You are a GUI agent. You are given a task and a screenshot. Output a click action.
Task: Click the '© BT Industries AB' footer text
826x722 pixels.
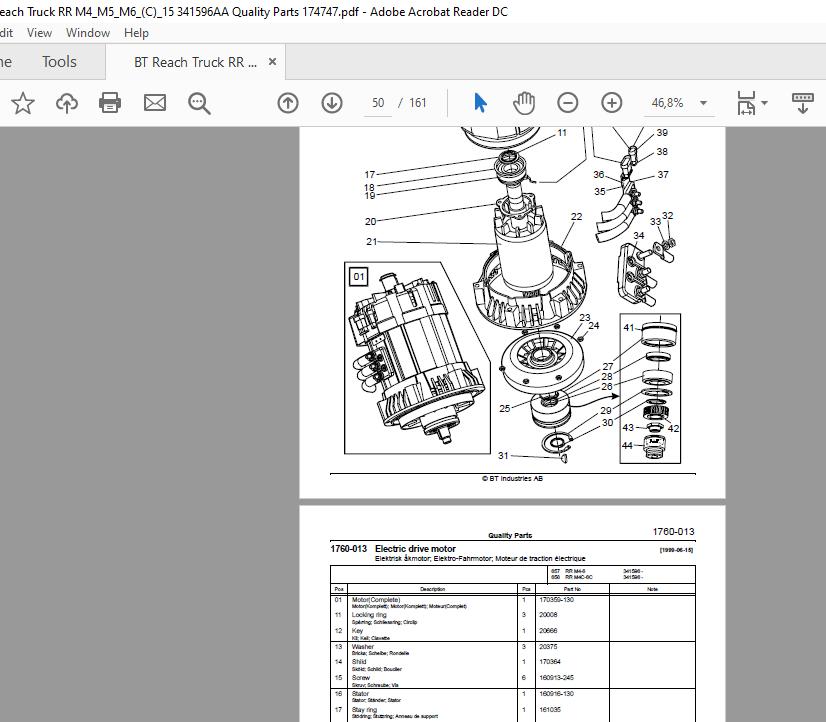tap(512, 478)
